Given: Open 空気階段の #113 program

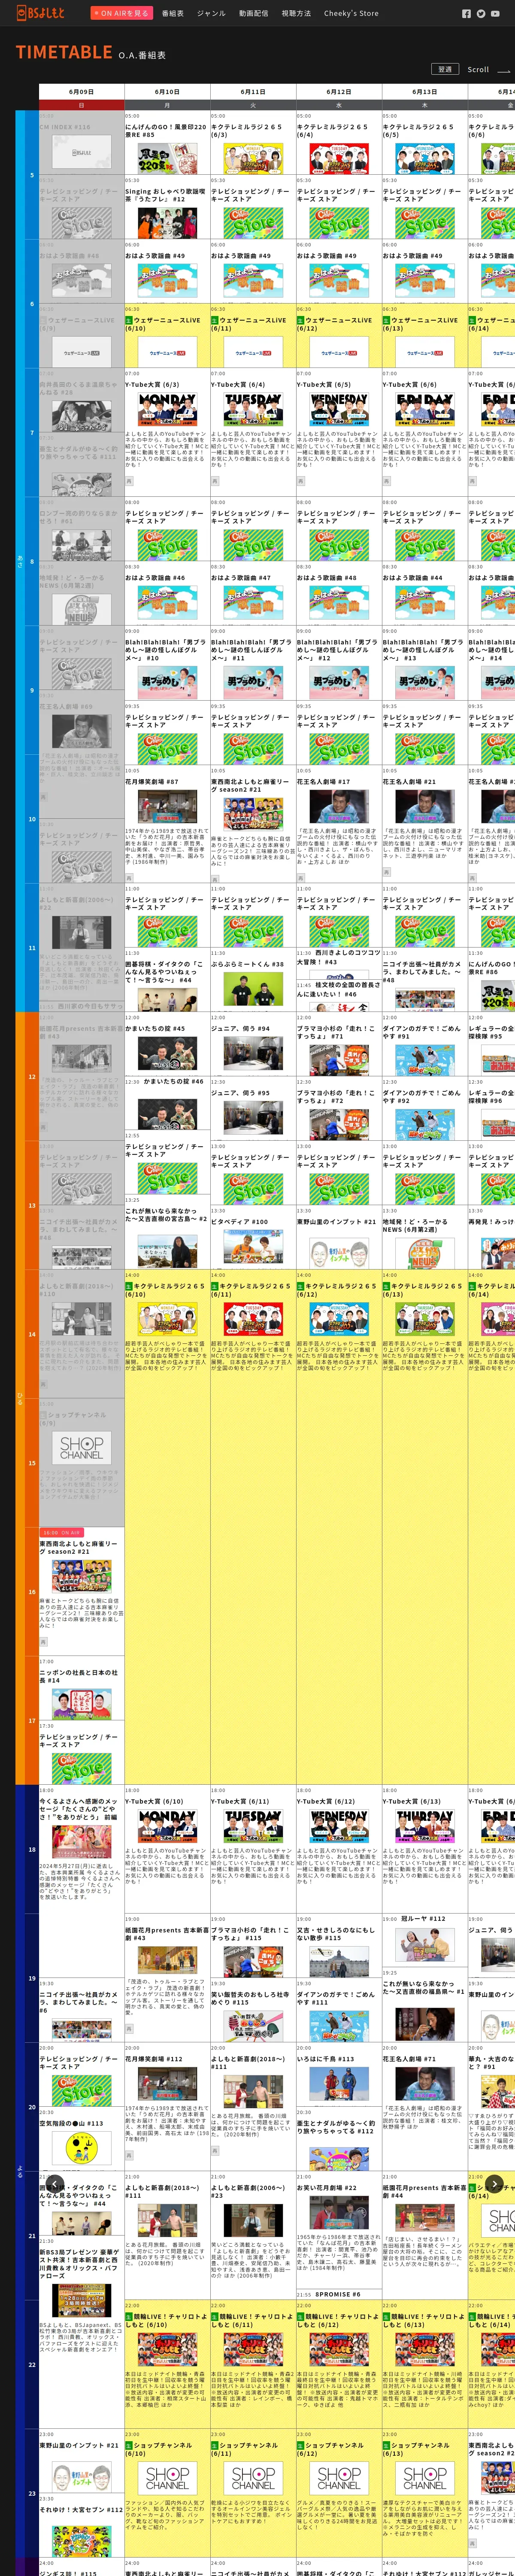Looking at the screenshot, I should [82, 2140].
